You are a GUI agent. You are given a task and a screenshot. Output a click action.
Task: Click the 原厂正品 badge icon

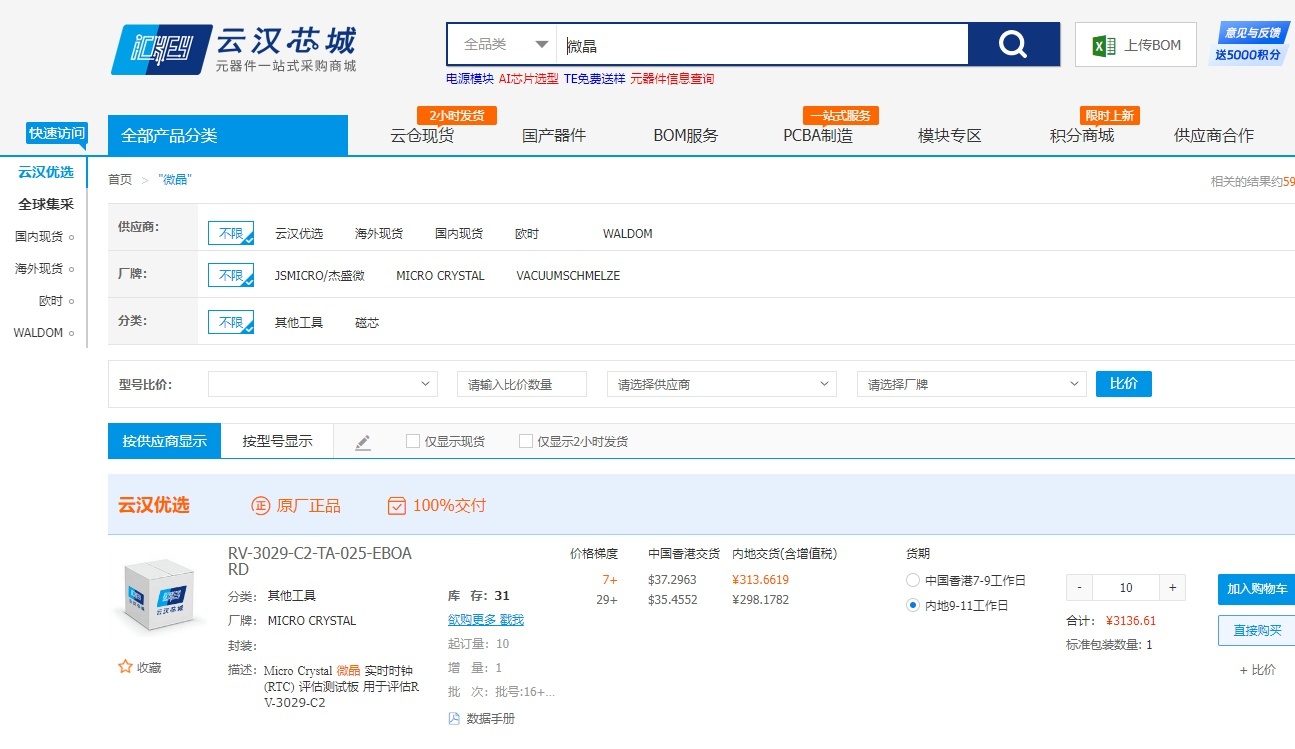[x=260, y=506]
